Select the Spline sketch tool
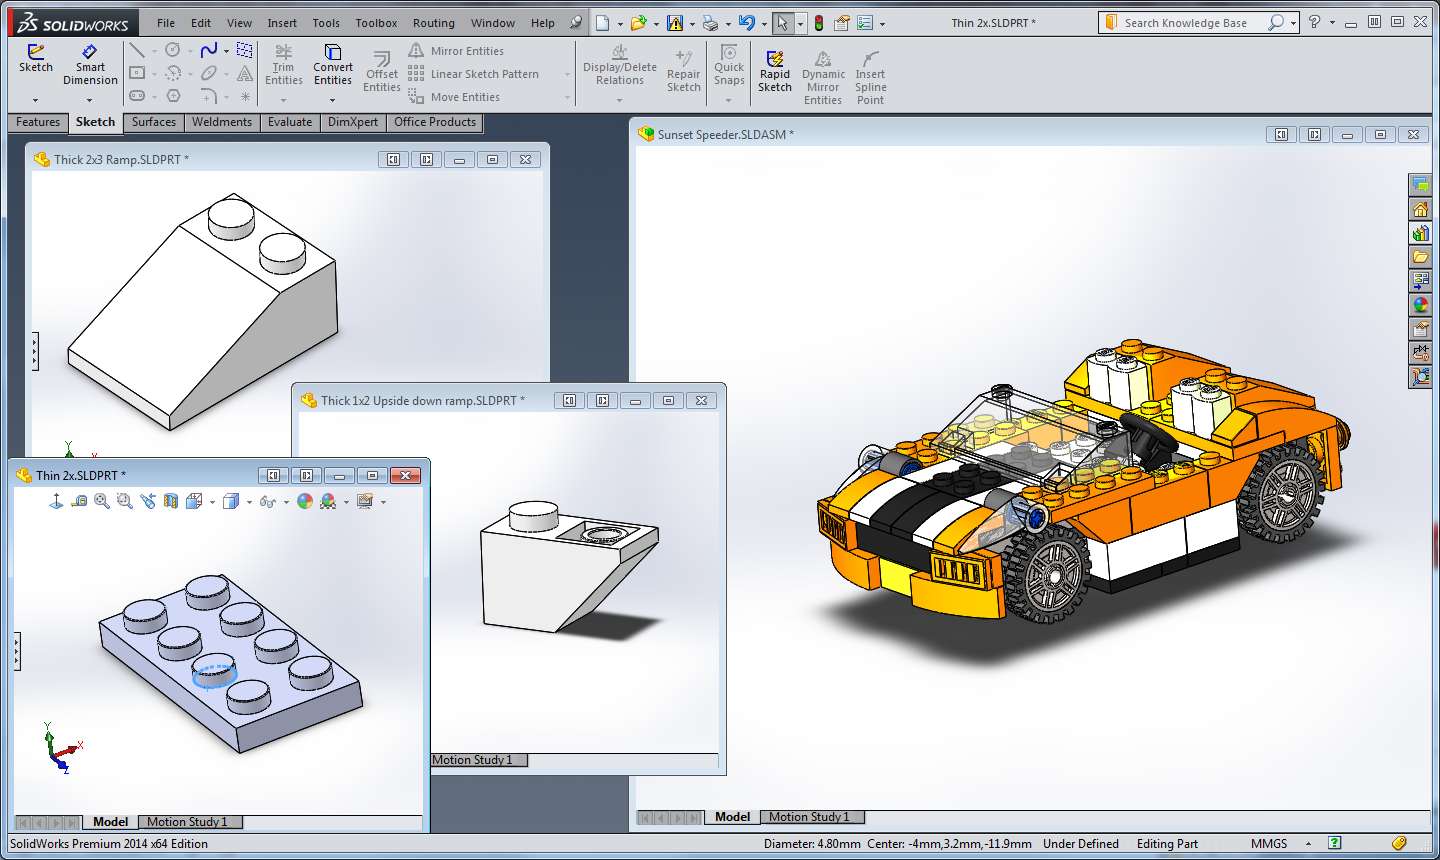This screenshot has height=860, width=1440. pos(209,50)
